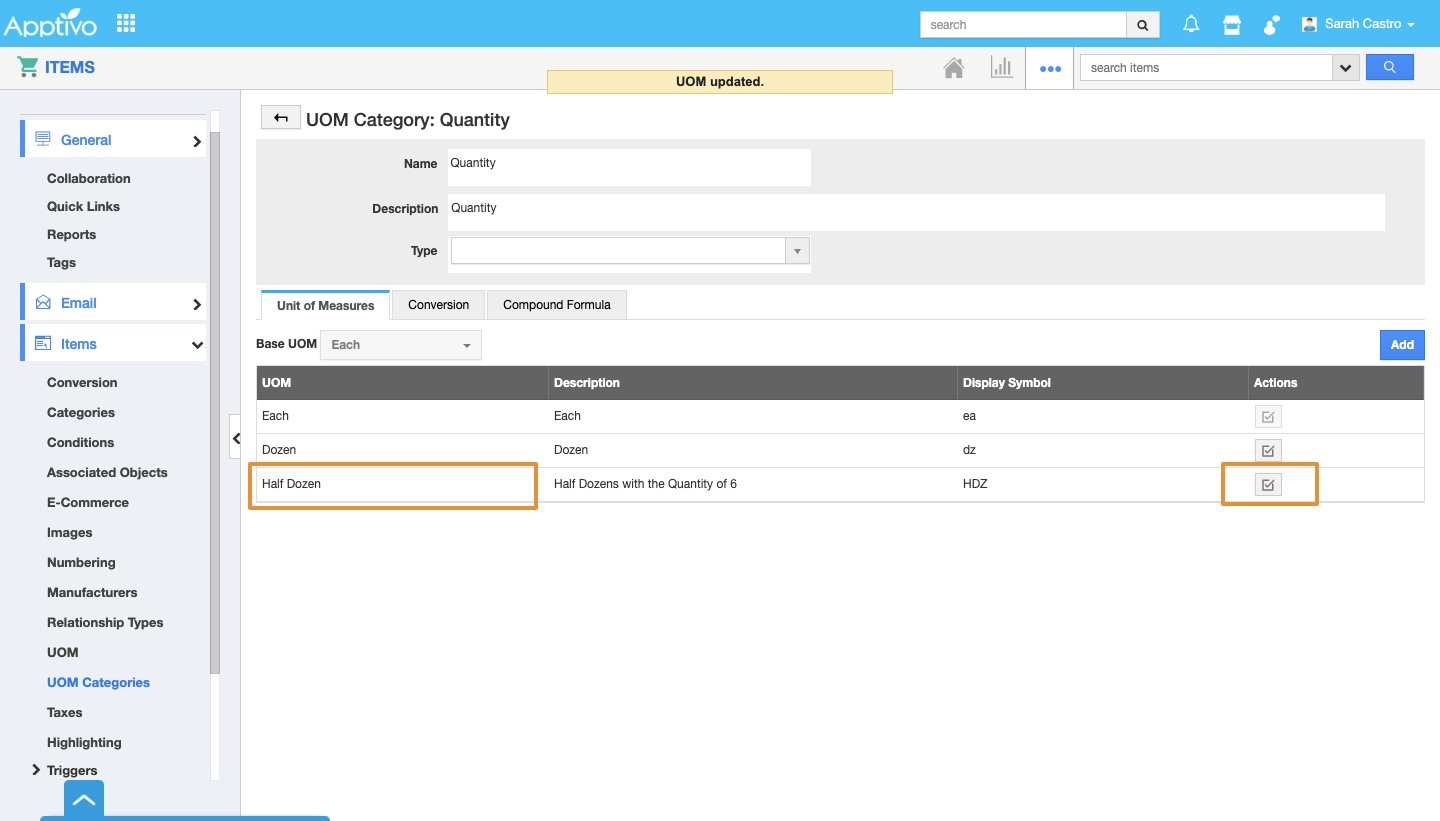Open the reports bar chart icon

tap(1001, 68)
